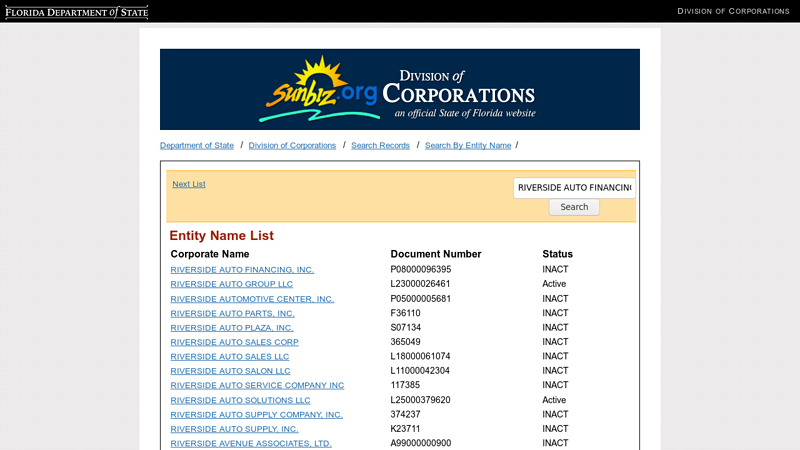Viewport: 800px width, 450px height.
Task: Select document number 365049
Action: 406,342
